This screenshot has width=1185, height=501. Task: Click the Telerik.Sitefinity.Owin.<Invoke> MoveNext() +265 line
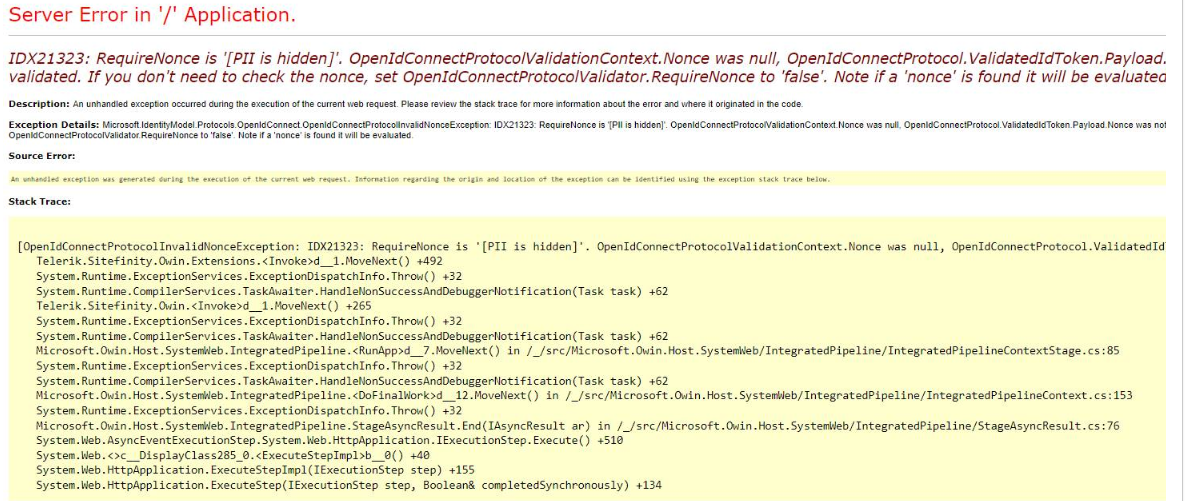[x=203, y=306]
